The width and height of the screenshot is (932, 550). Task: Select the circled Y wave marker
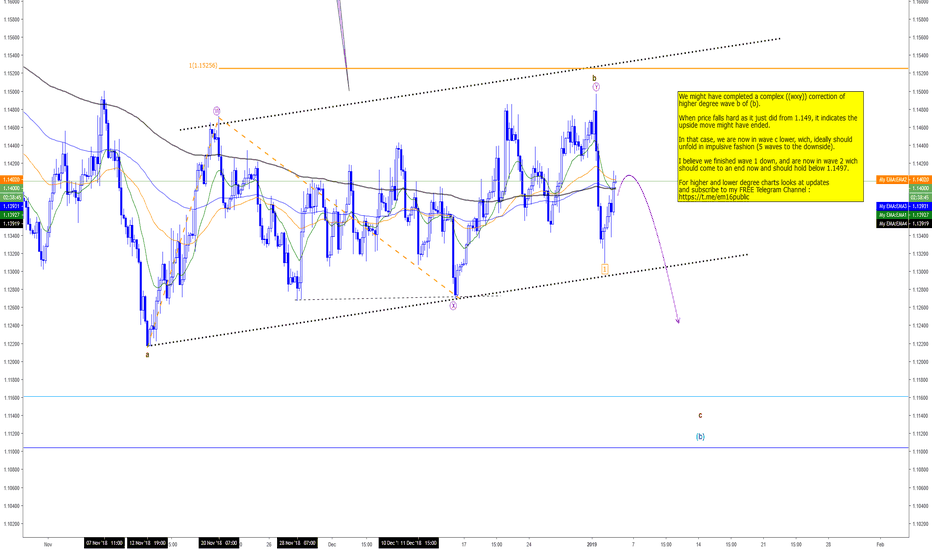tap(596, 87)
